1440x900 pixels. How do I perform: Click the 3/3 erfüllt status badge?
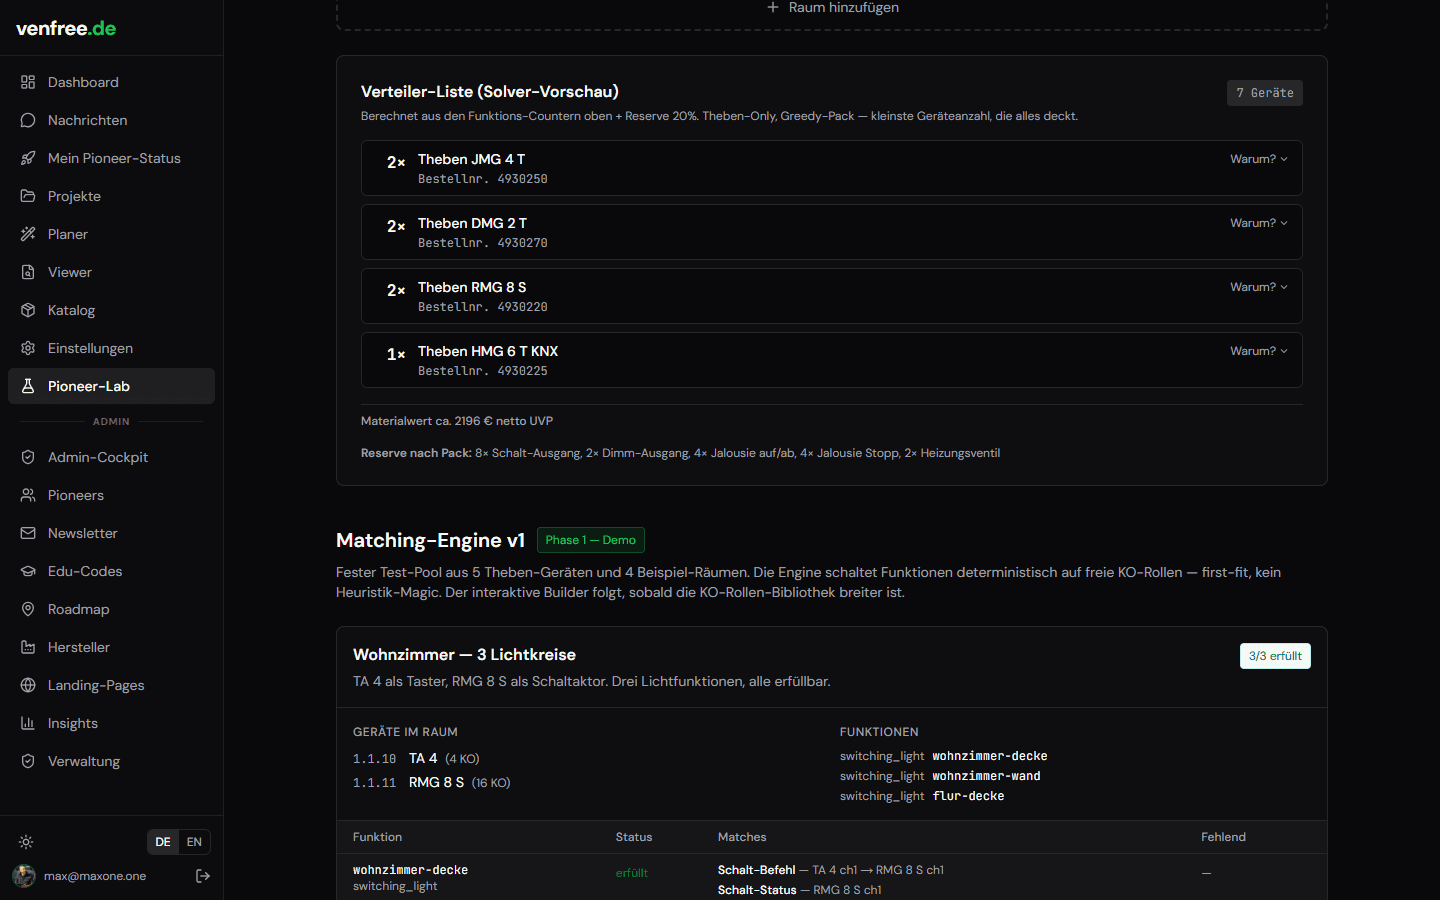coord(1275,656)
